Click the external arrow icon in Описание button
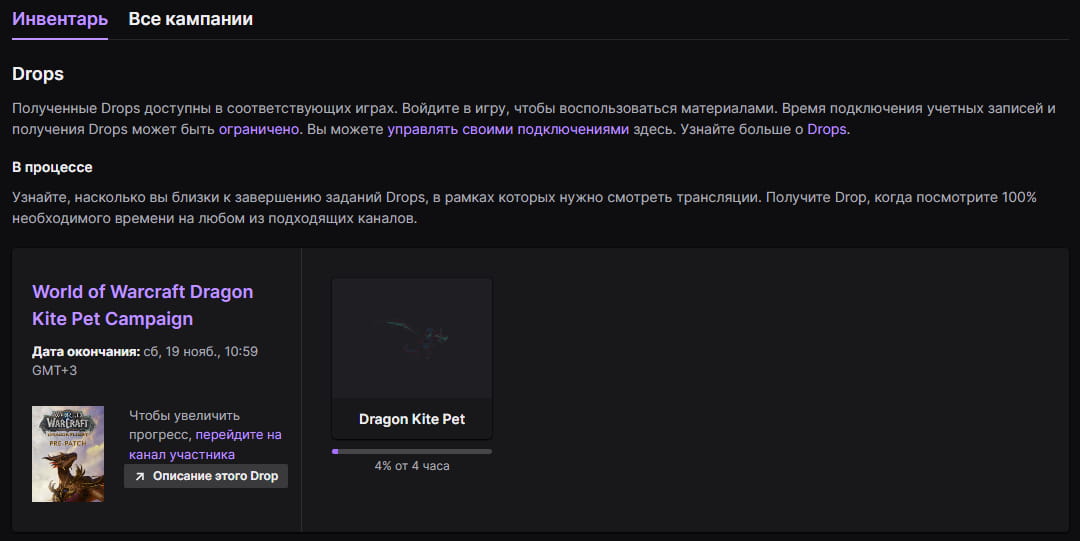1080x541 pixels. [x=140, y=476]
